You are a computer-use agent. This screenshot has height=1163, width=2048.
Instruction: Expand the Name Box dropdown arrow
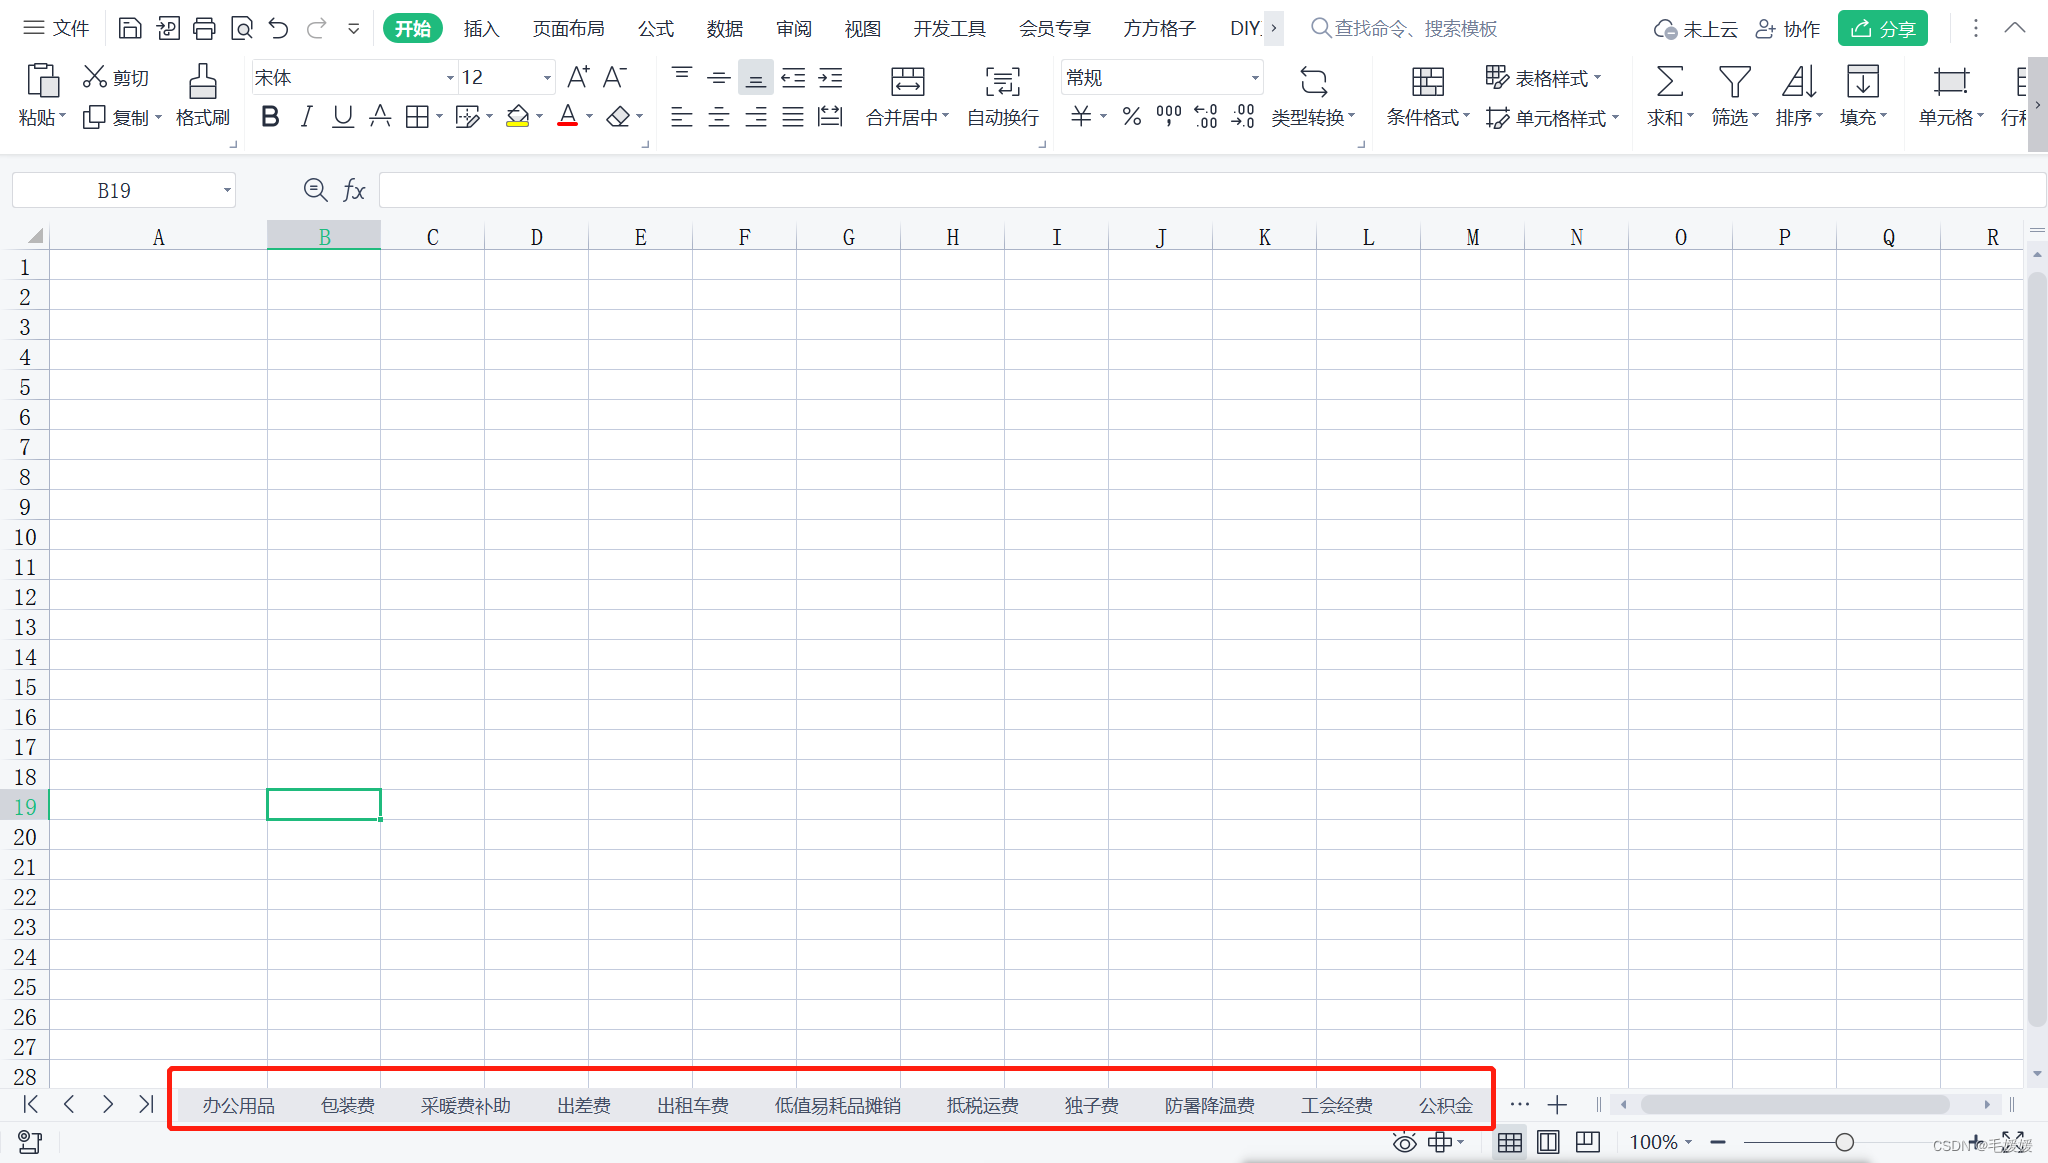227,190
